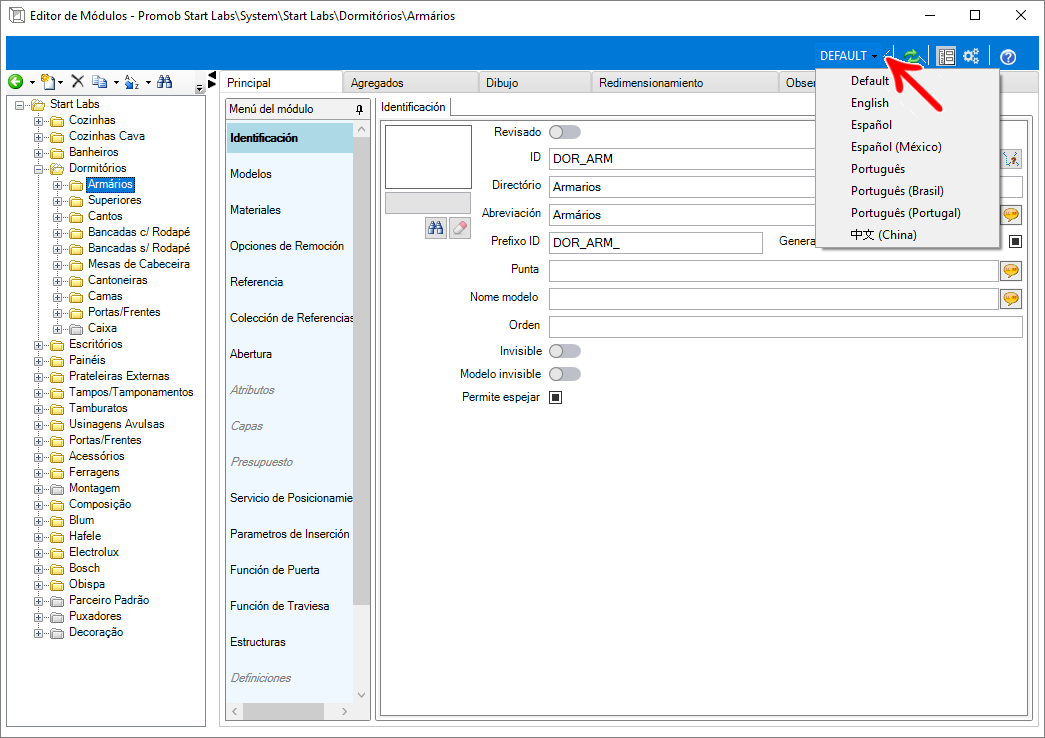The height and width of the screenshot is (738, 1045).
Task: Open the back arrow dropdown
Action: [x=31, y=83]
